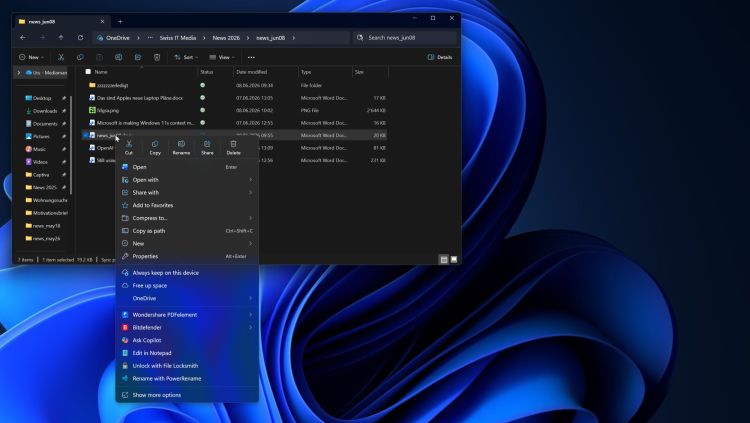The width and height of the screenshot is (750, 423).
Task: Tick the select-all checkbox beside Name header
Action: point(88,72)
